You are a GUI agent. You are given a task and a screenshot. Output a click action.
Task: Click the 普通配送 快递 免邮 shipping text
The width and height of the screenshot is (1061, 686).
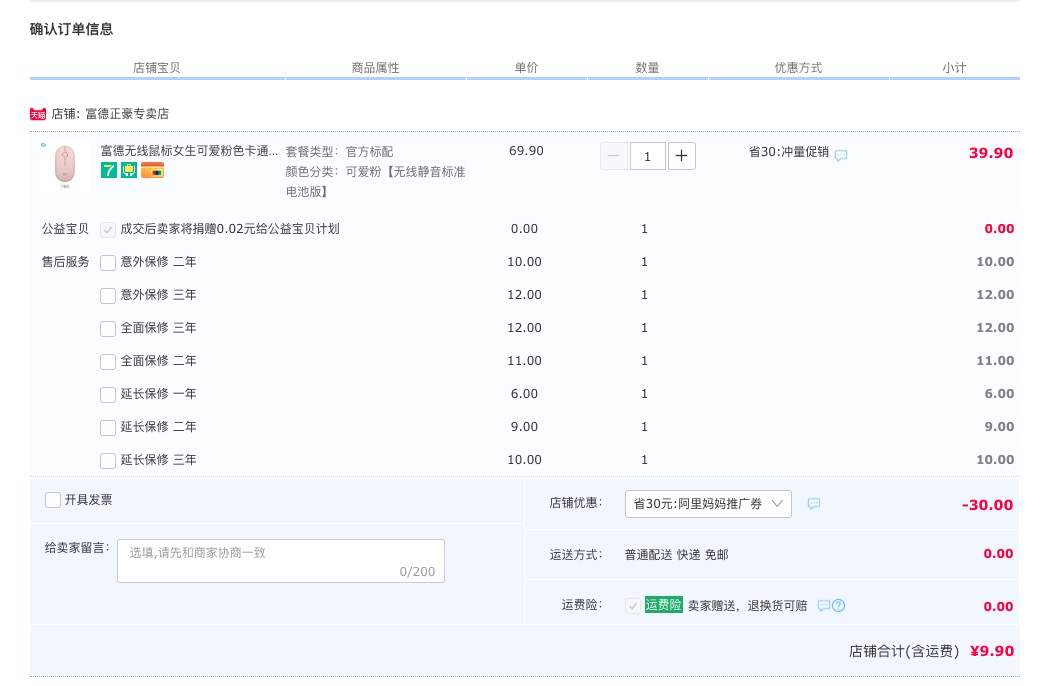(677, 555)
